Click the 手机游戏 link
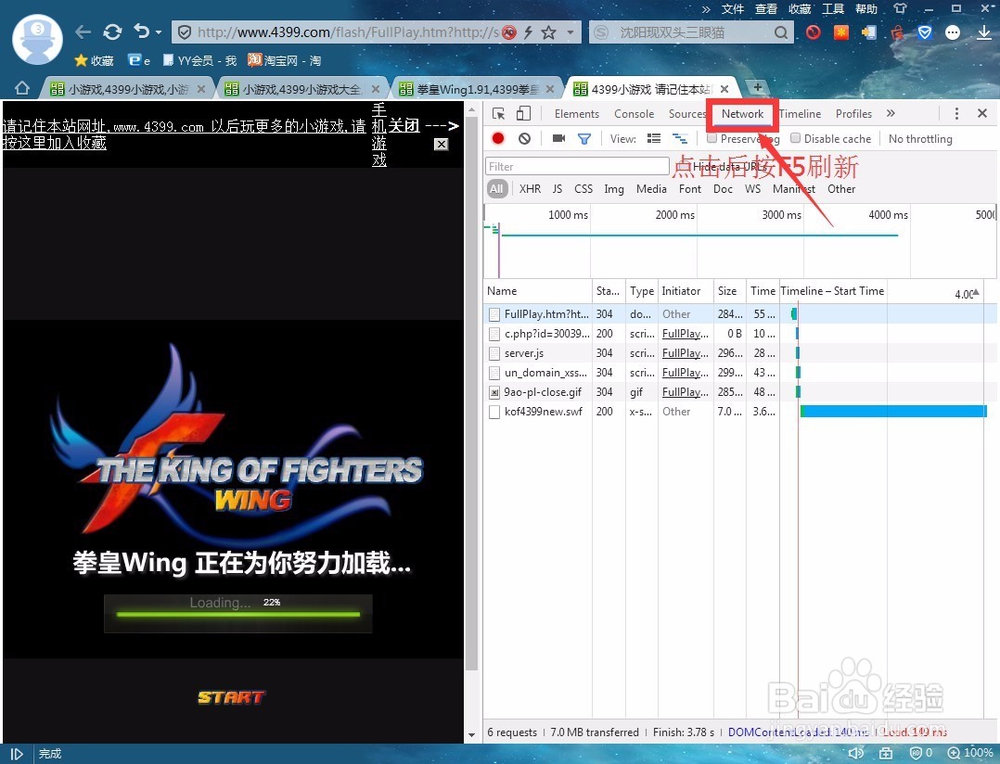This screenshot has width=1000, height=764. click(379, 135)
